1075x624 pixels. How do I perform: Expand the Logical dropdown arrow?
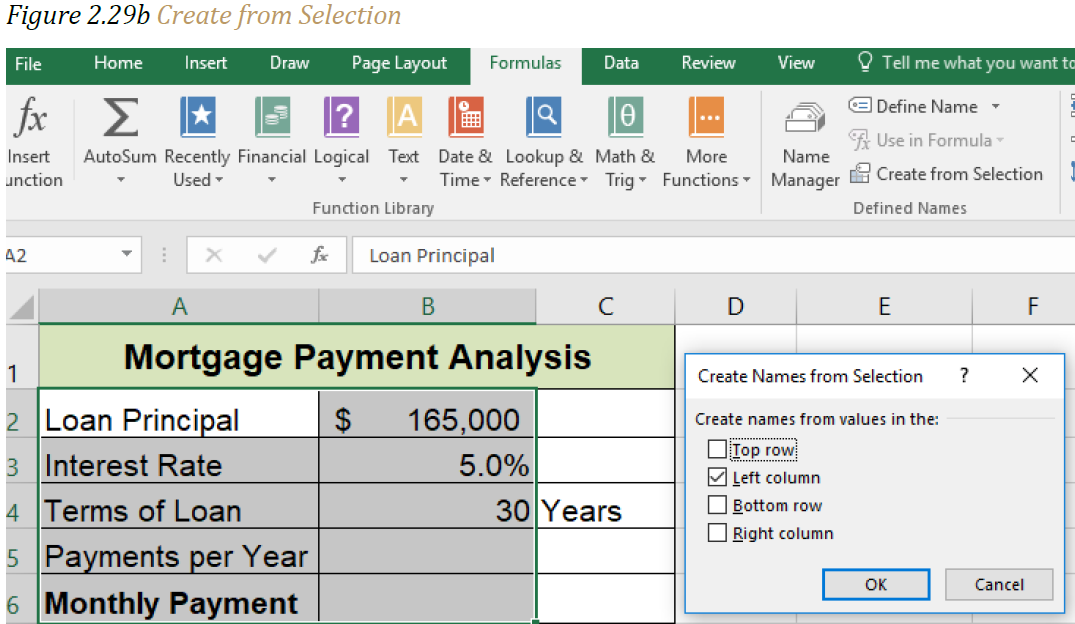341,180
